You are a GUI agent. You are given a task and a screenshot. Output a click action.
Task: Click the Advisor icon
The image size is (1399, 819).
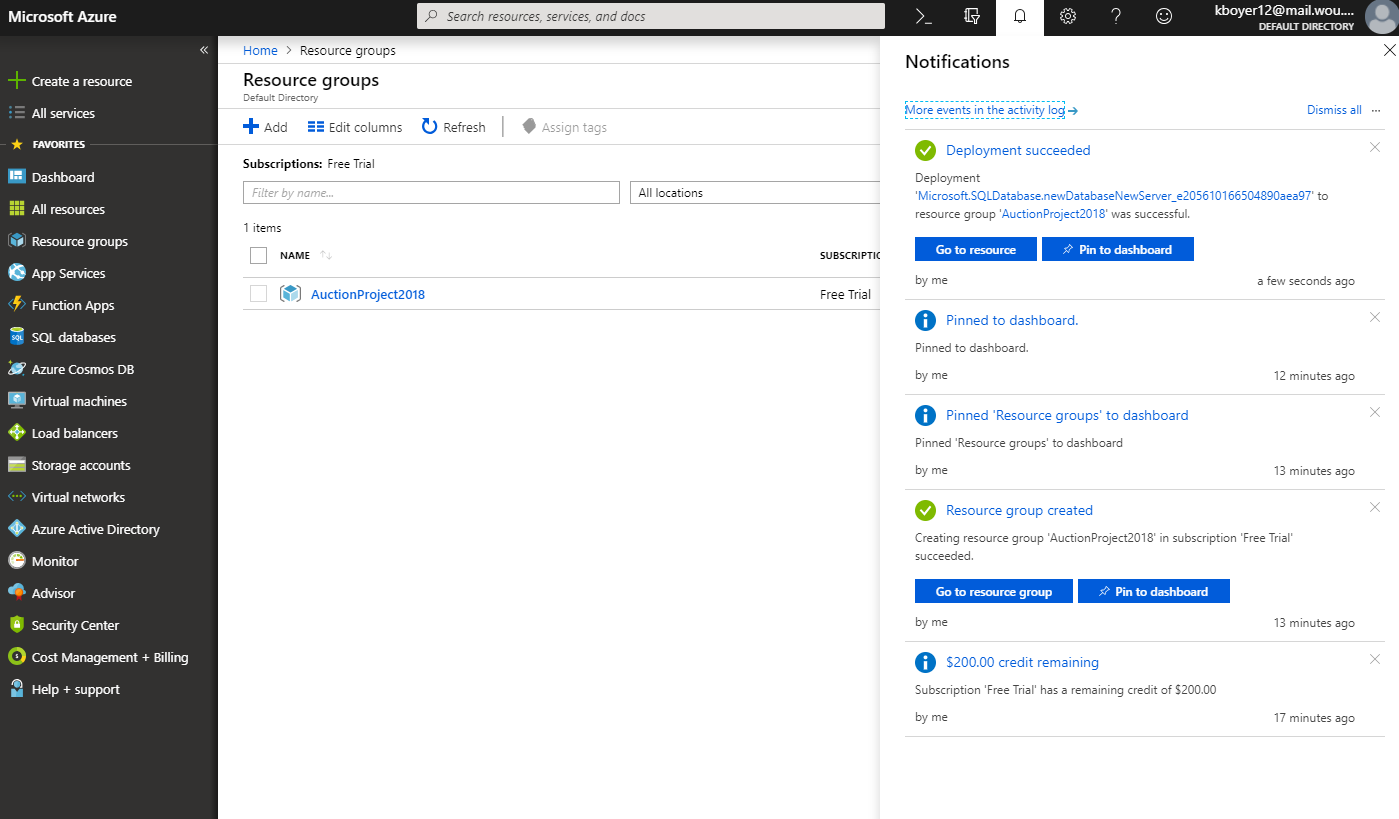[x=16, y=593]
